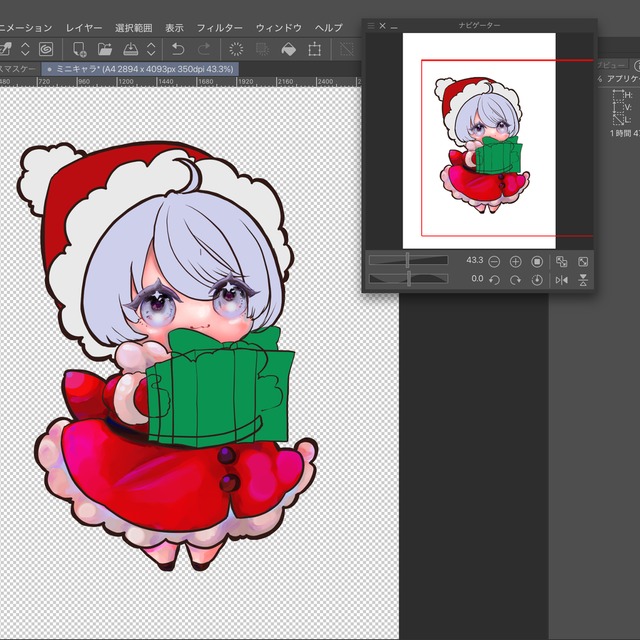Click the Navigator zoom slider
The width and height of the screenshot is (640, 640).
[x=408, y=261]
